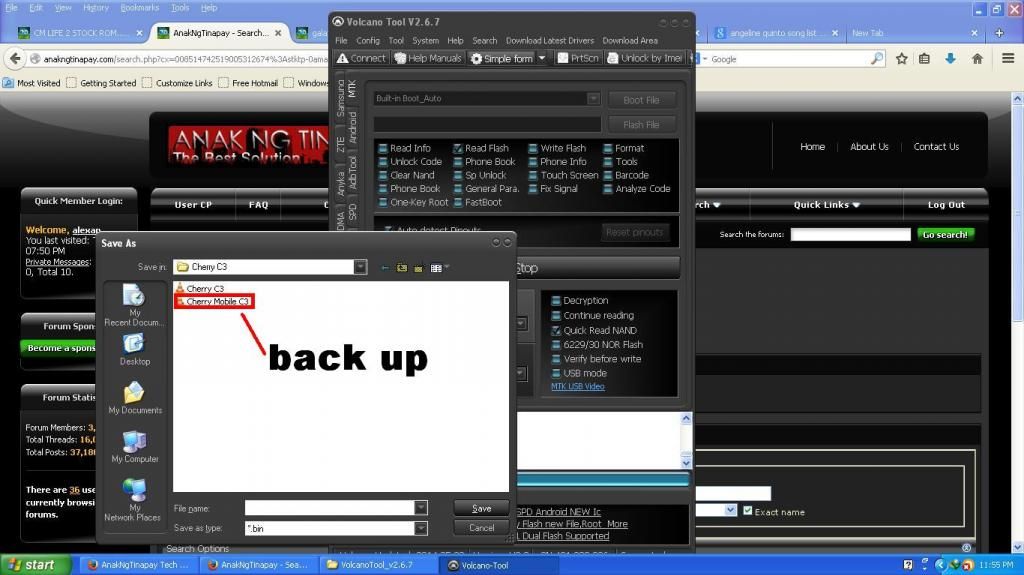1024x575 pixels.
Task: Open the Save as type dropdown
Action: coord(420,528)
